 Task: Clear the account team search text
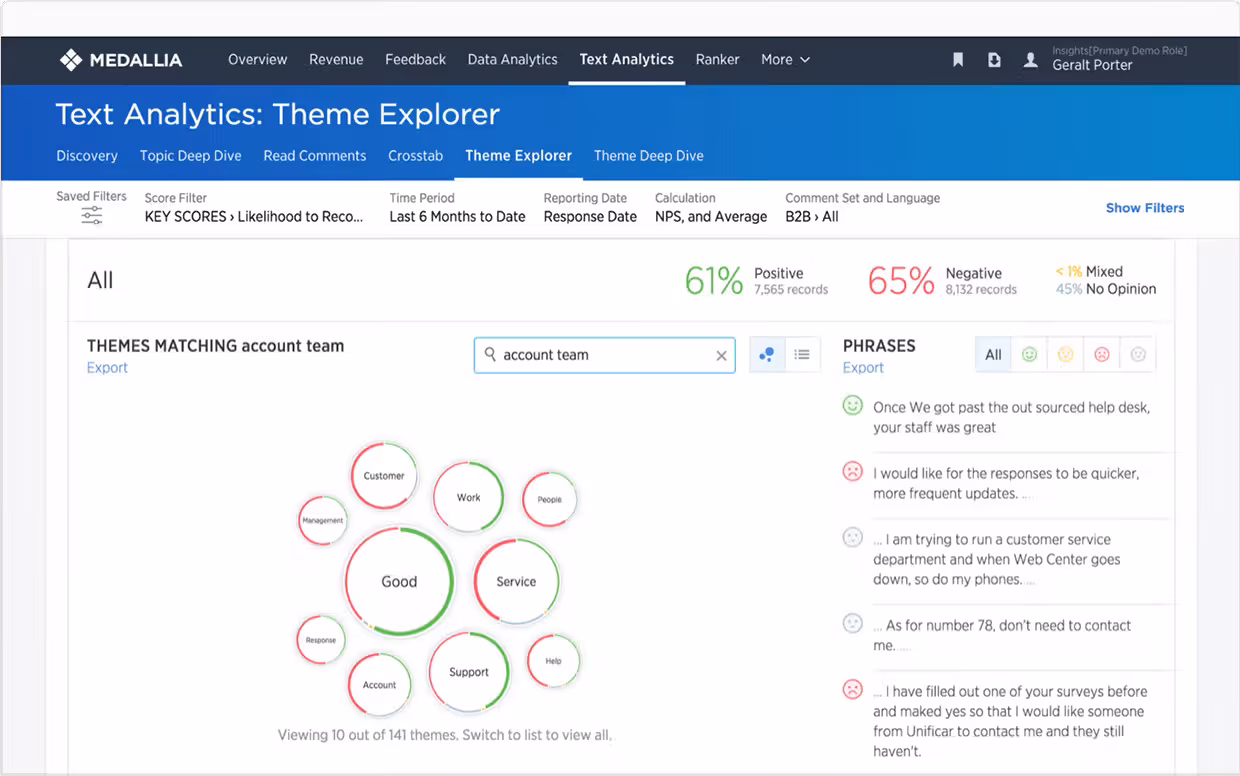point(721,355)
